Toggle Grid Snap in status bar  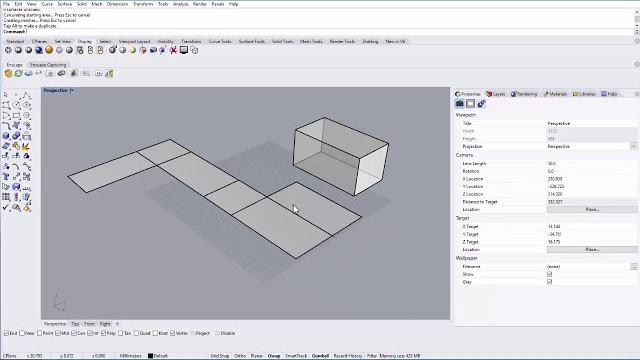point(220,356)
